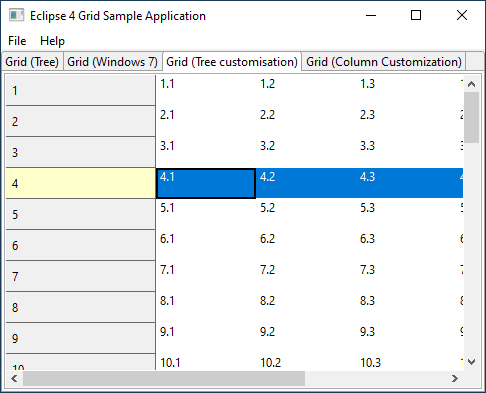
Task: Open the File menu
Action: pos(17,41)
